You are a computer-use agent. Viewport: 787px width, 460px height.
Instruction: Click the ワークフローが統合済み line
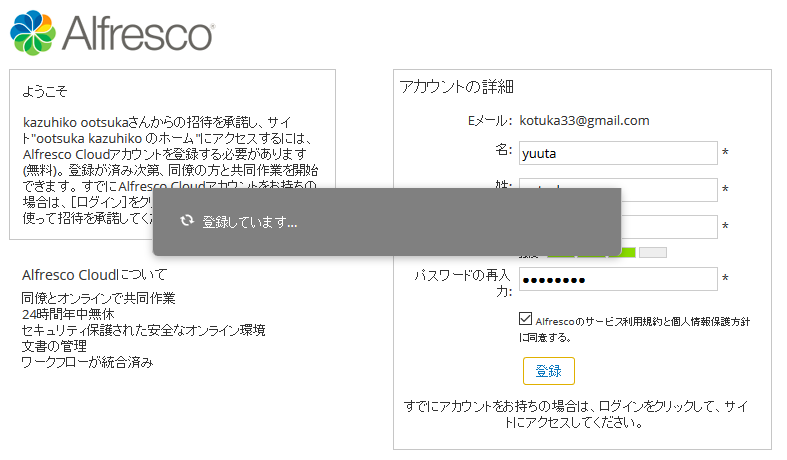coord(87,362)
